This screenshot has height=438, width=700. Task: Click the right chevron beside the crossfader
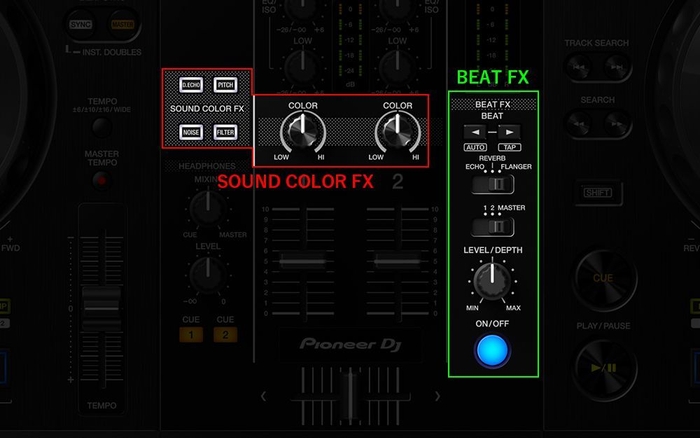(x=438, y=396)
